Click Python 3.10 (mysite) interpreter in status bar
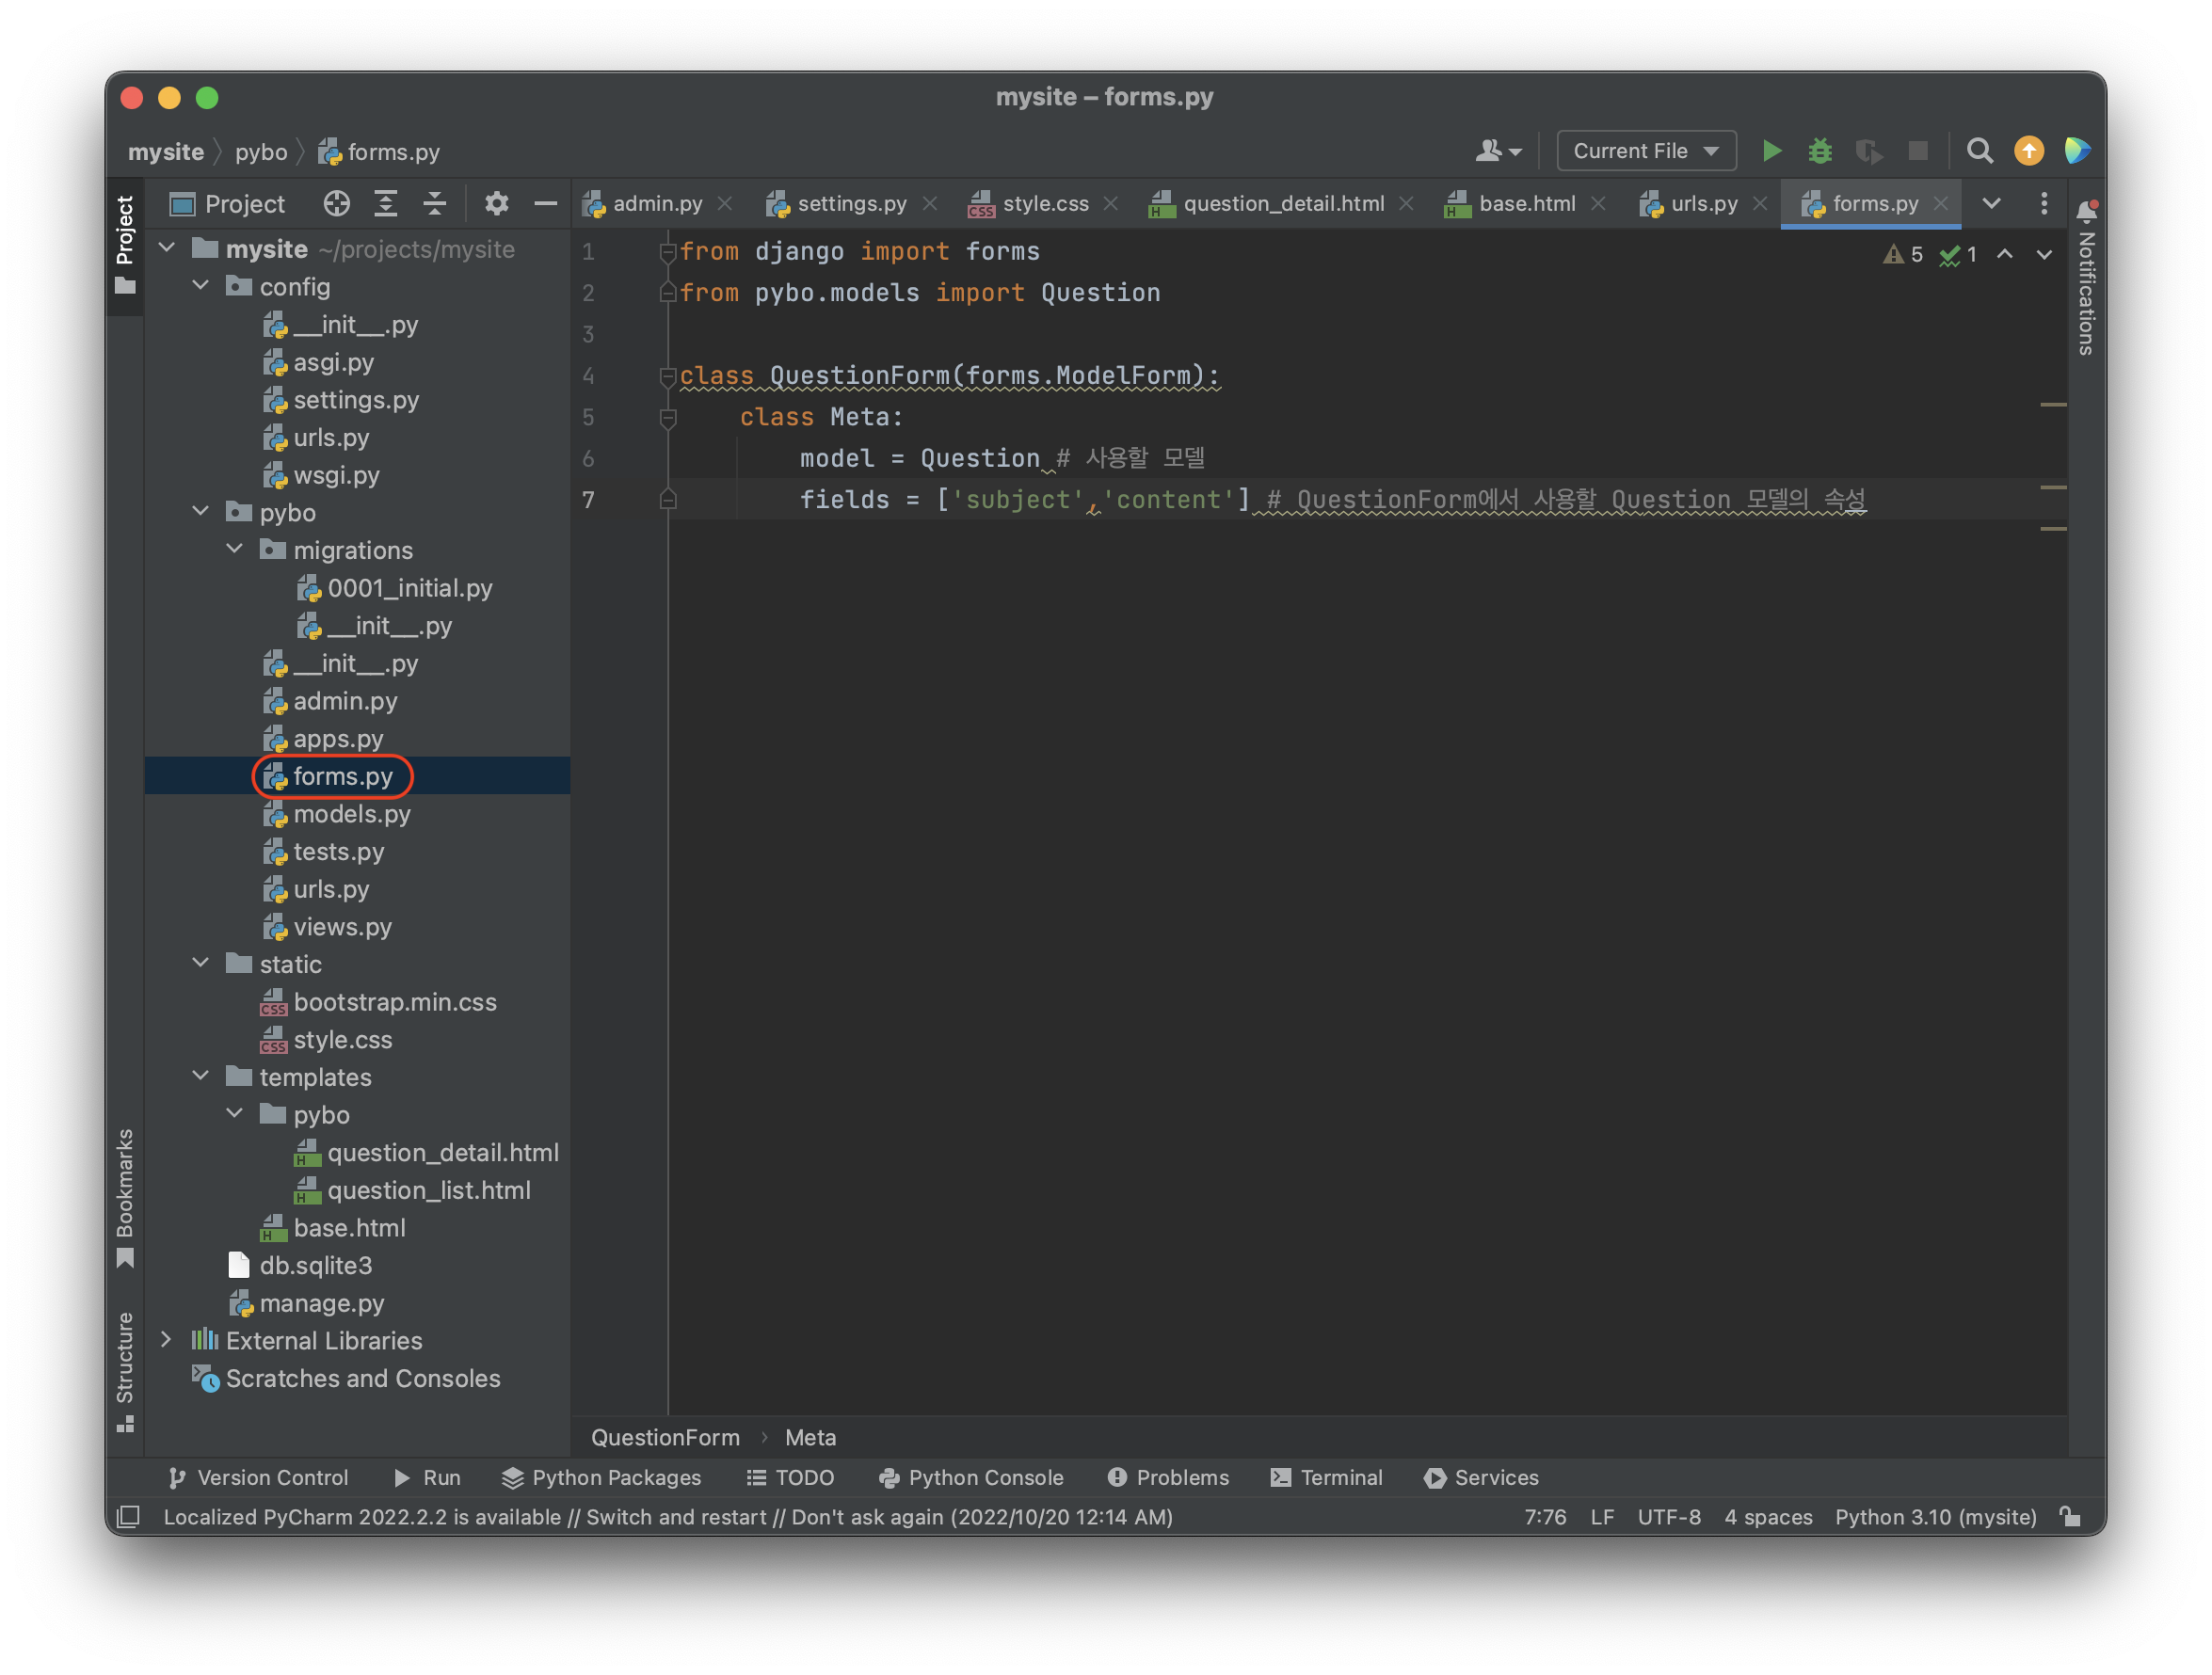 1935,1517
